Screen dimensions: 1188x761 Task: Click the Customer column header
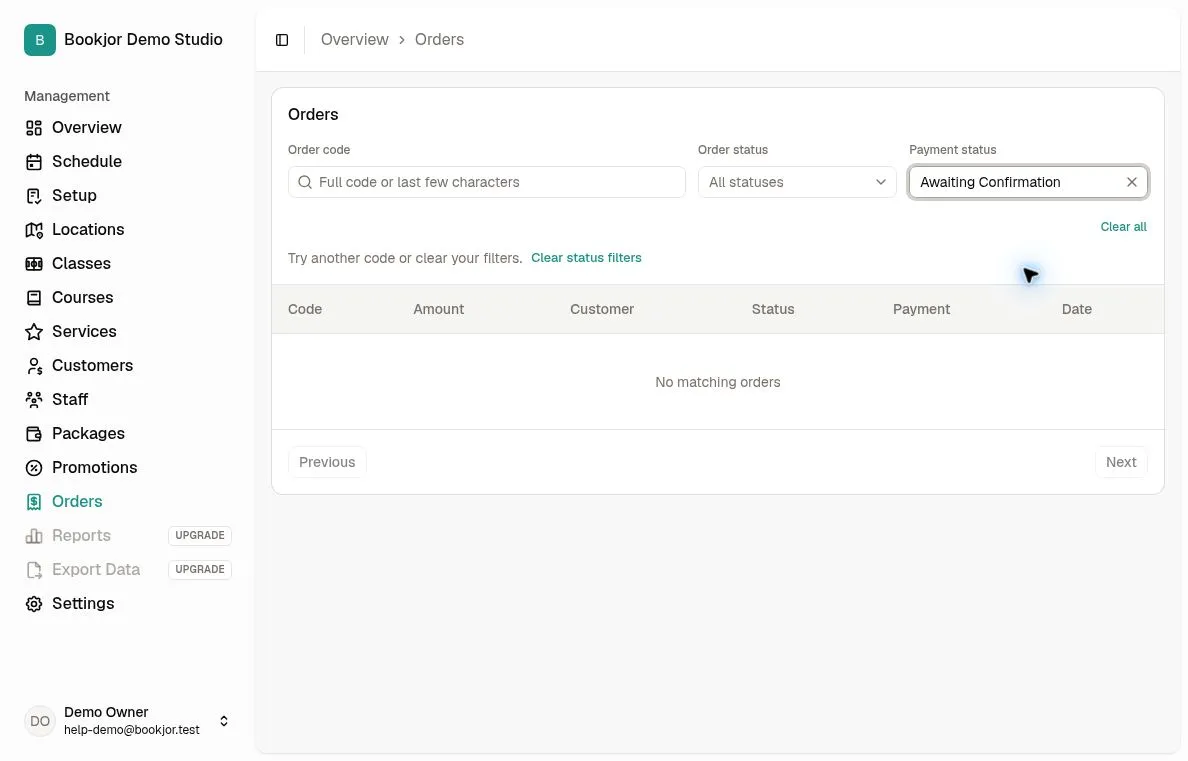(602, 310)
